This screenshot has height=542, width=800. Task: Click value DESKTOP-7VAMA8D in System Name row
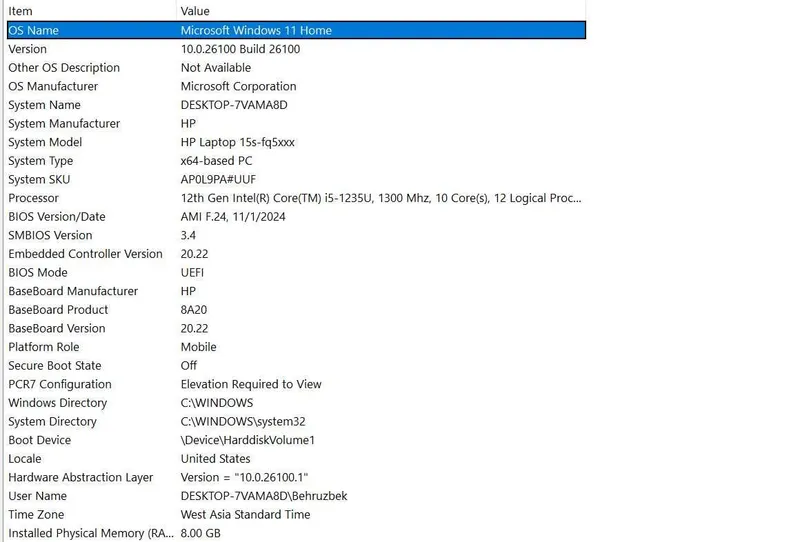click(x=234, y=105)
